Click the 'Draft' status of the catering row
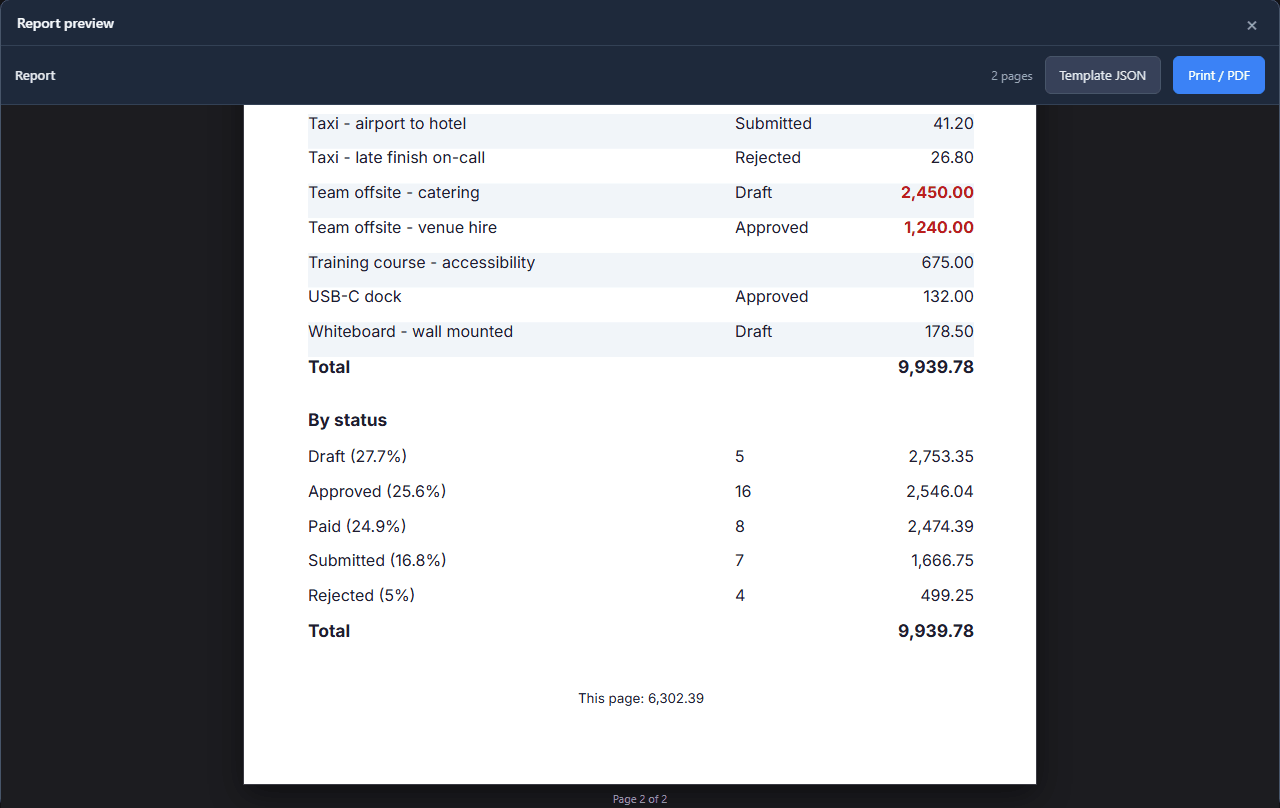Viewport: 1280px width, 808px height. [753, 192]
